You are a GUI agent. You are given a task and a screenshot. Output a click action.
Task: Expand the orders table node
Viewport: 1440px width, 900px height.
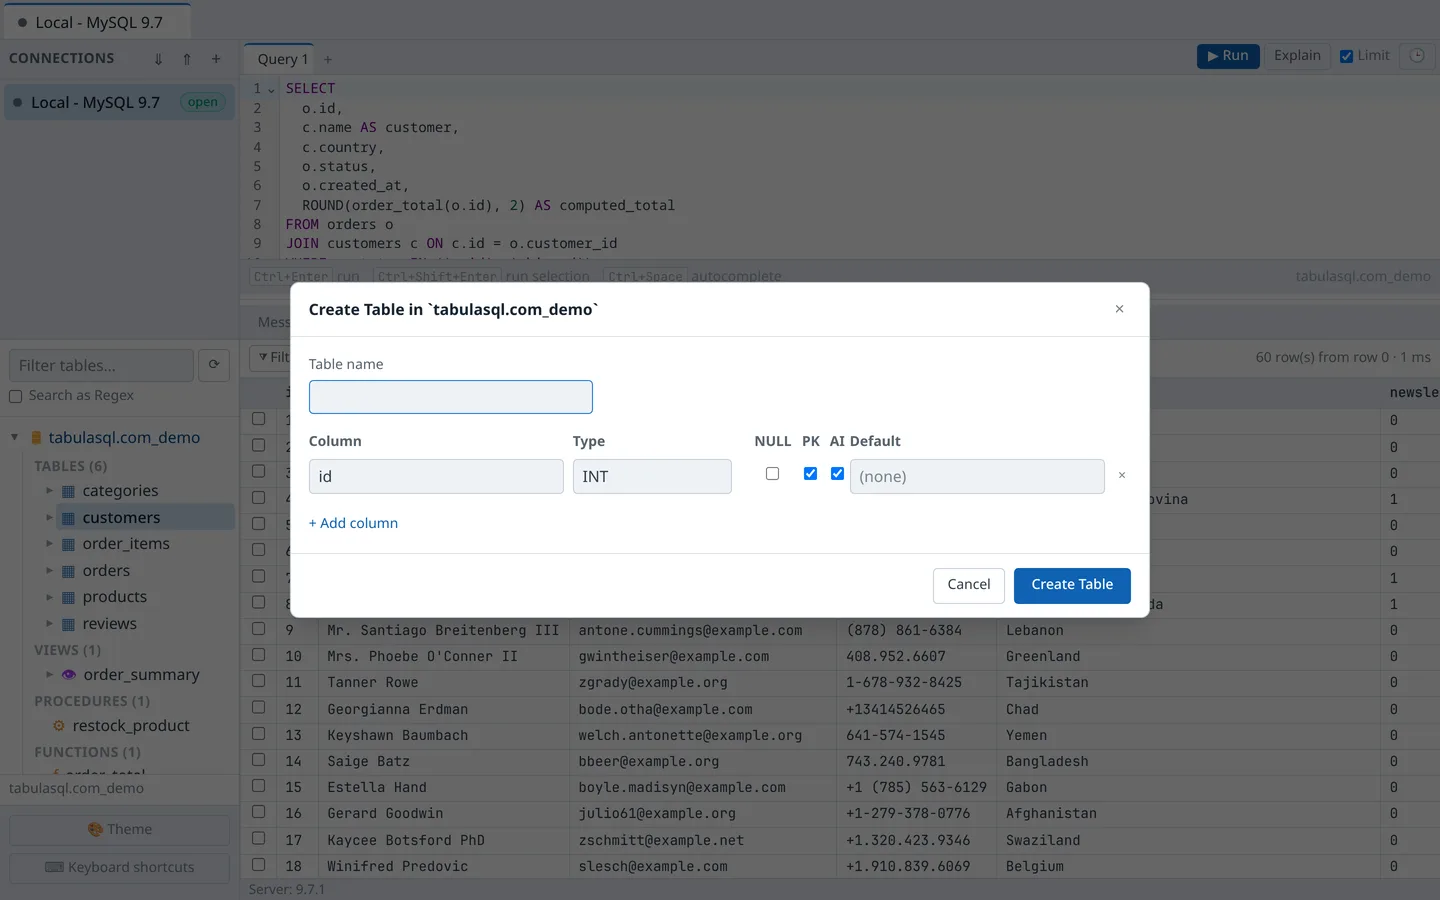coord(49,571)
